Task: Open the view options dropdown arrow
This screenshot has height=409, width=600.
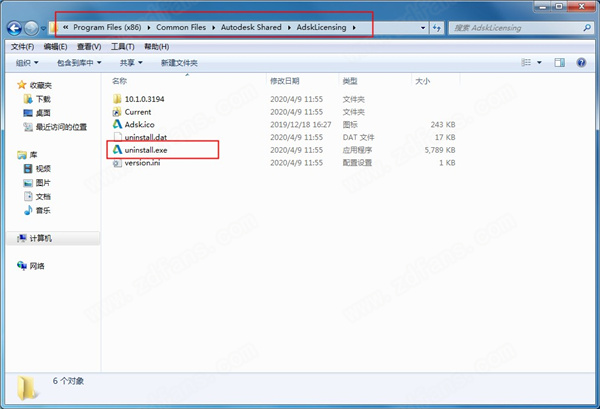Action: coord(539,62)
